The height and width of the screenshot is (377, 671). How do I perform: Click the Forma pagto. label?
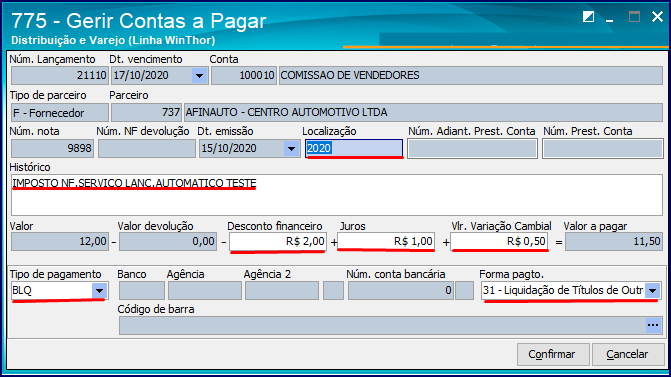point(511,274)
